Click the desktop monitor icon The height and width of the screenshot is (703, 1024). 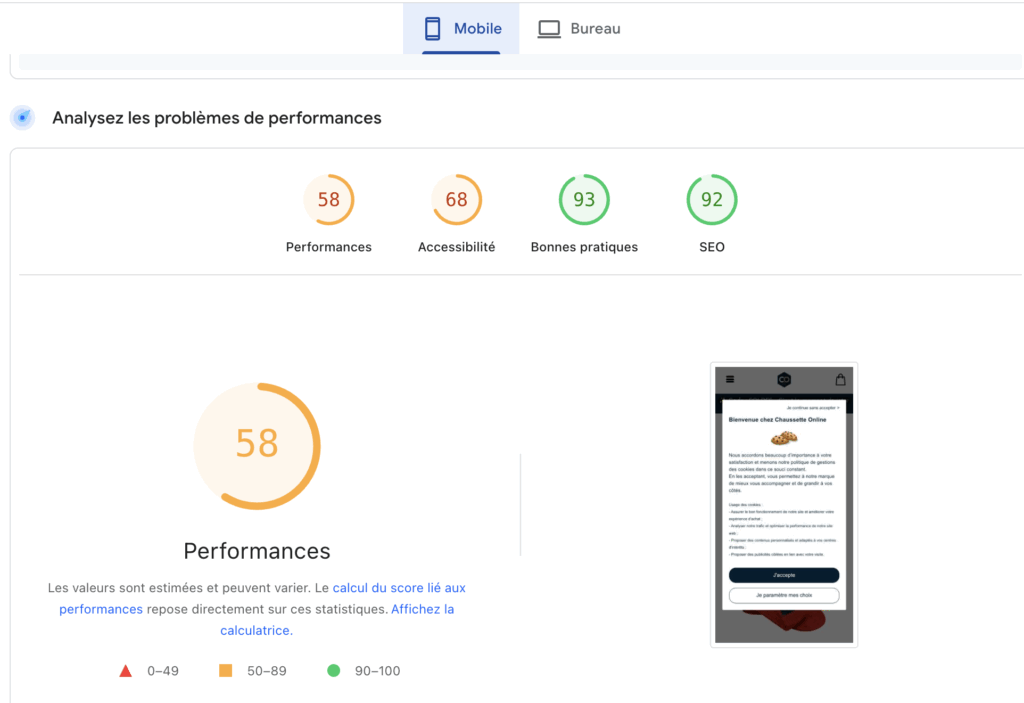pos(549,29)
